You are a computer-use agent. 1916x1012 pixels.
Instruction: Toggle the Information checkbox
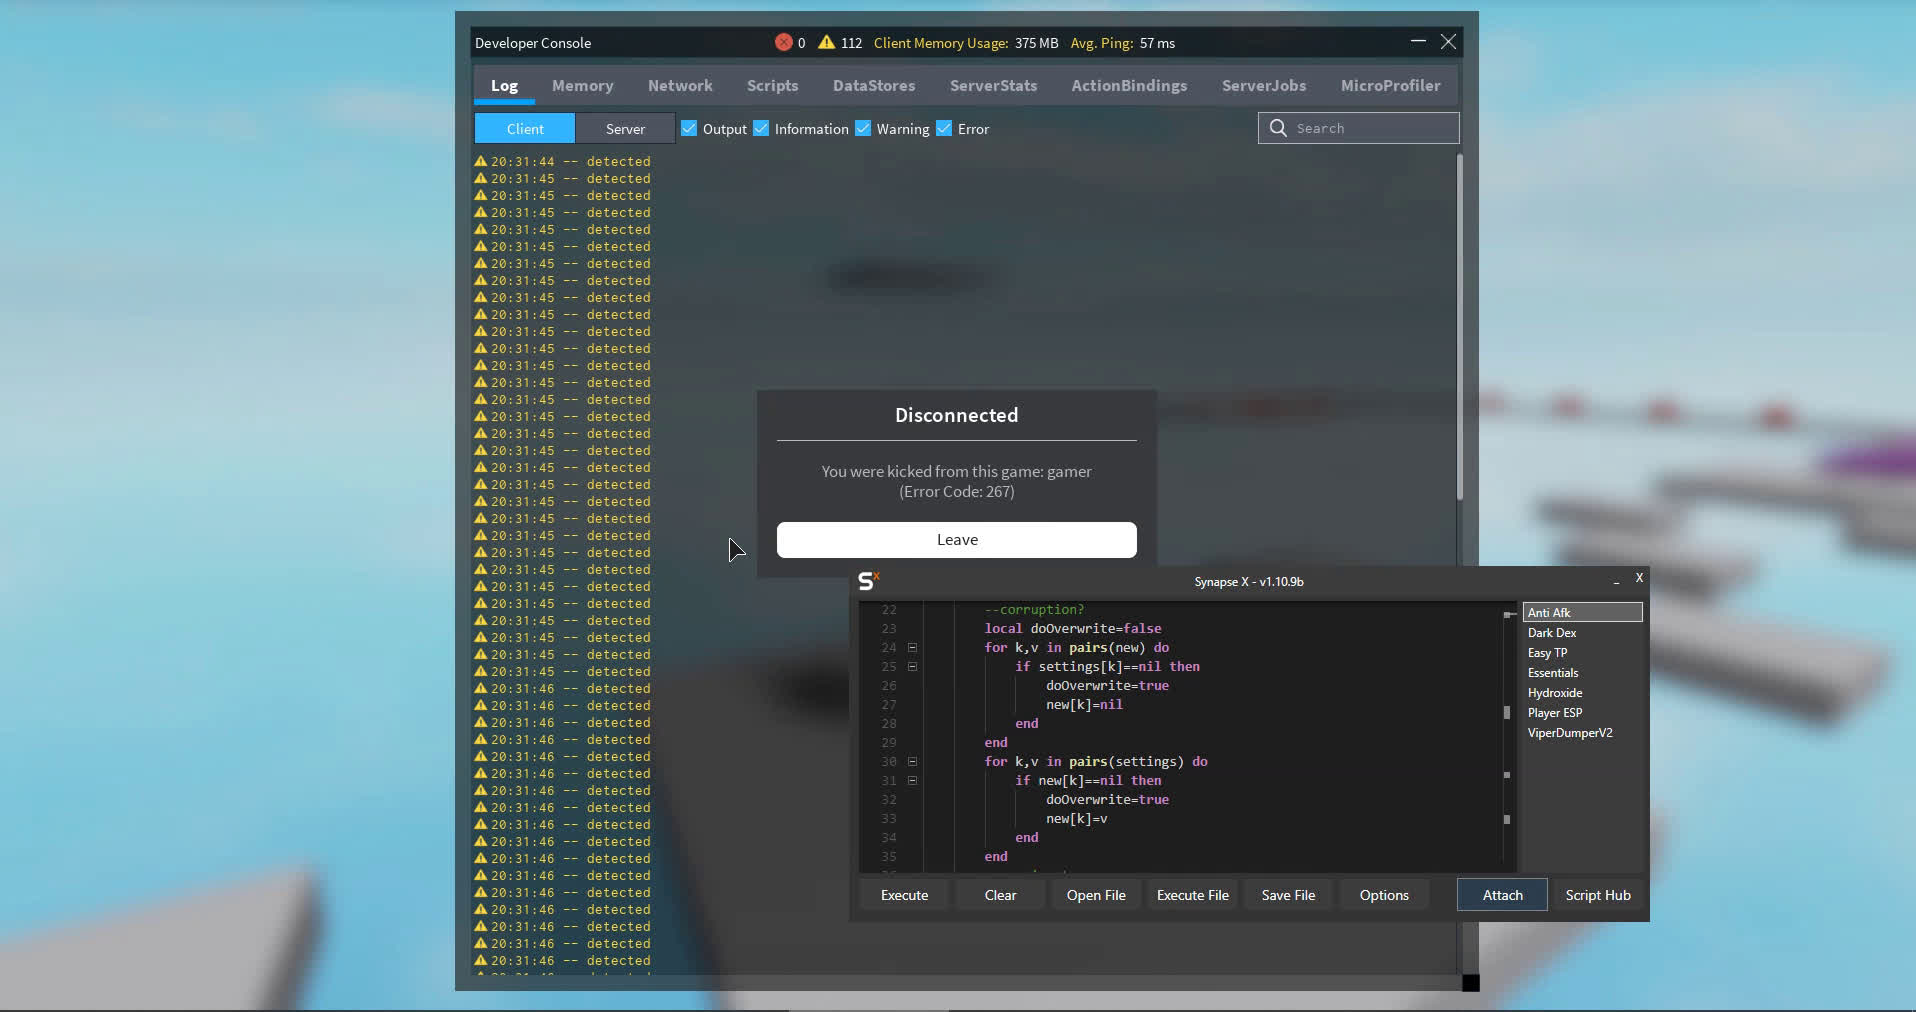[761, 128]
